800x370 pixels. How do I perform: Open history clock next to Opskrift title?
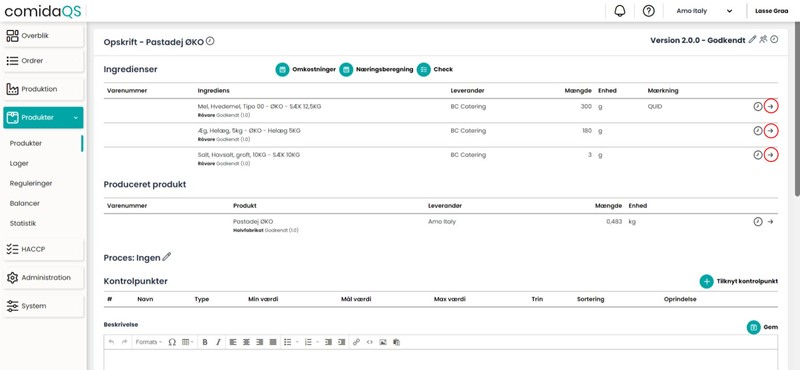pos(210,41)
